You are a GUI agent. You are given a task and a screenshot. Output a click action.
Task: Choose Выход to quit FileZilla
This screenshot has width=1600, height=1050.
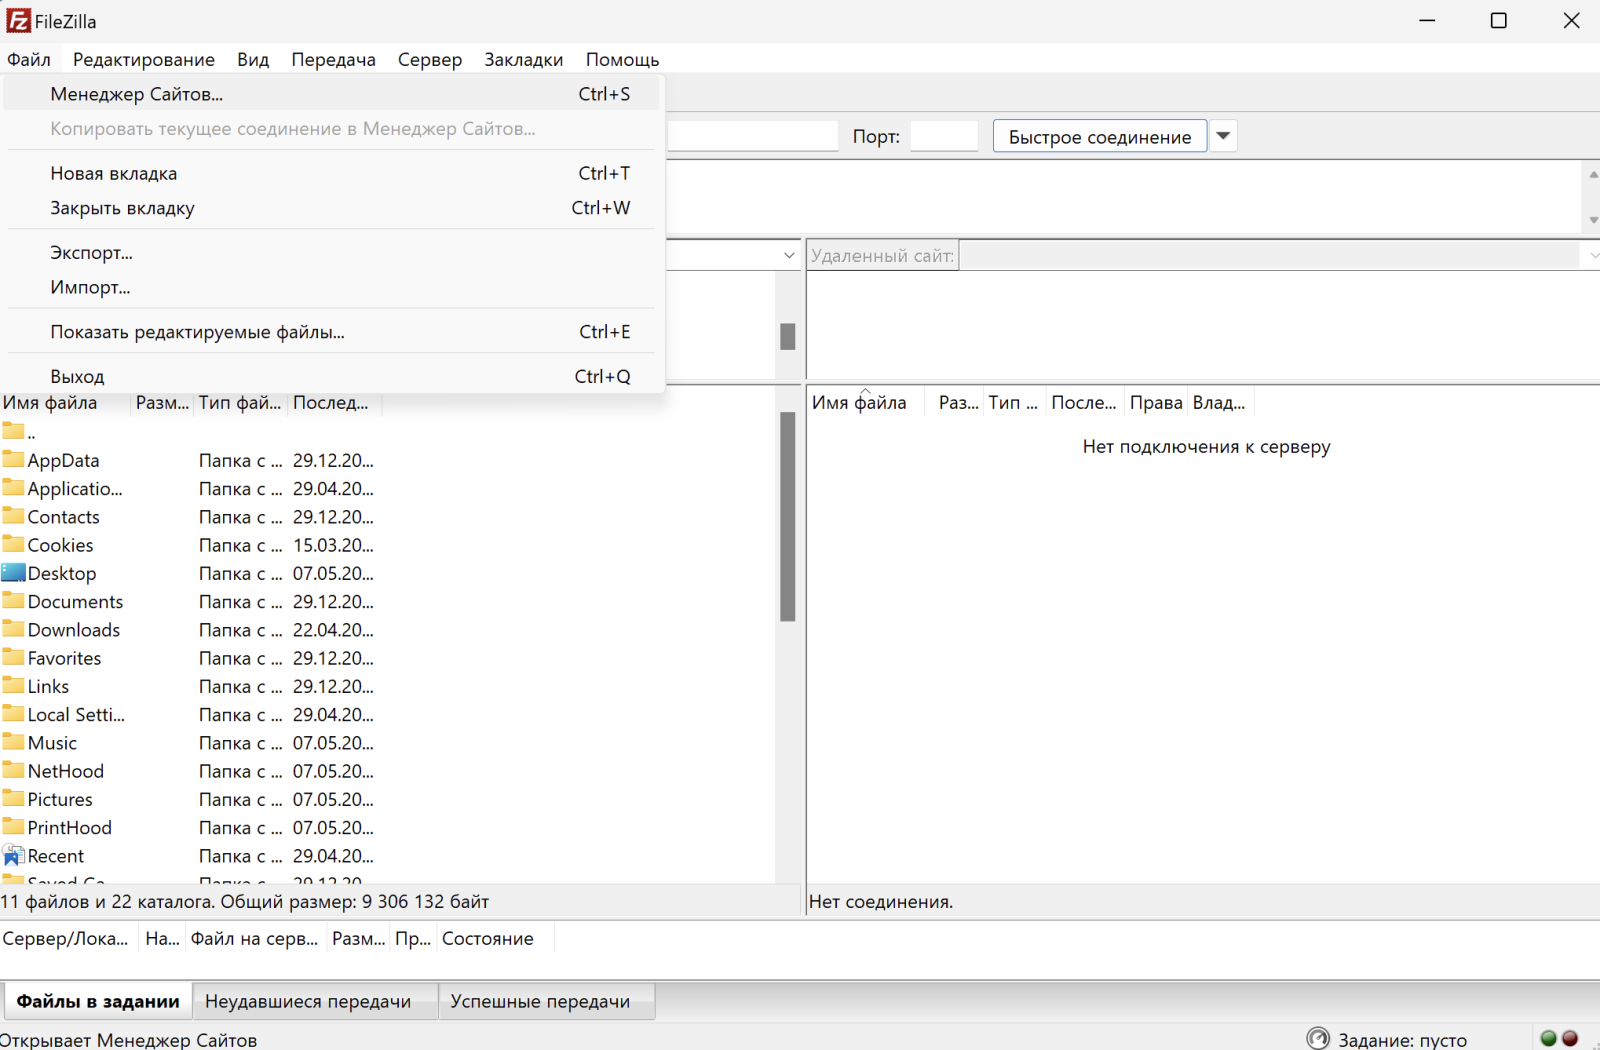pos(334,377)
